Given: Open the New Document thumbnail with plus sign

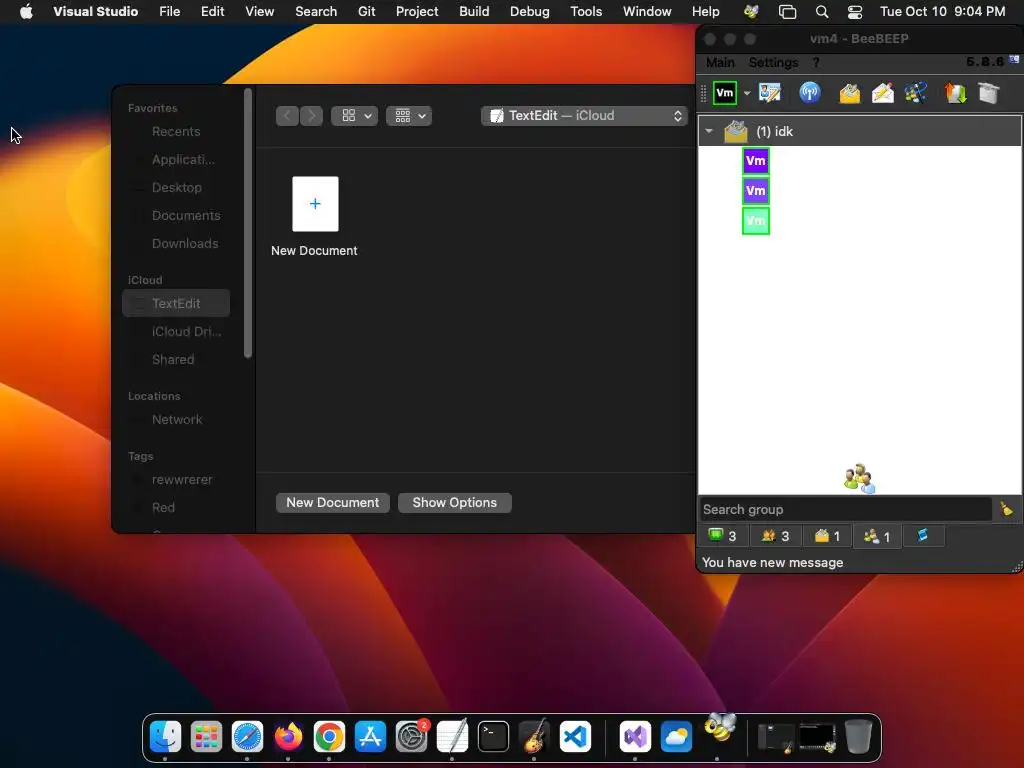Looking at the screenshot, I should point(315,204).
